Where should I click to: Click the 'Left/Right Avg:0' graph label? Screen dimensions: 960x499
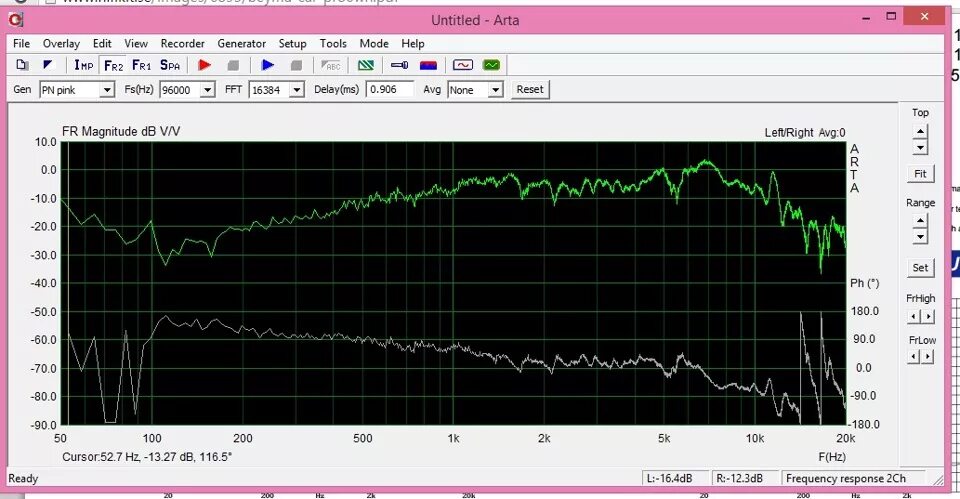pos(804,132)
